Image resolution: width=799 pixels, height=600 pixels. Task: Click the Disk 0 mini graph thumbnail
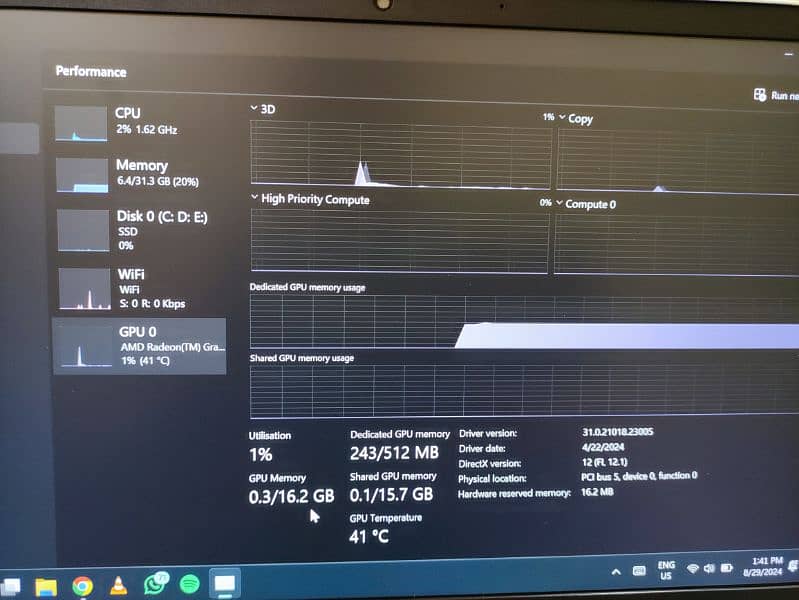(x=84, y=231)
